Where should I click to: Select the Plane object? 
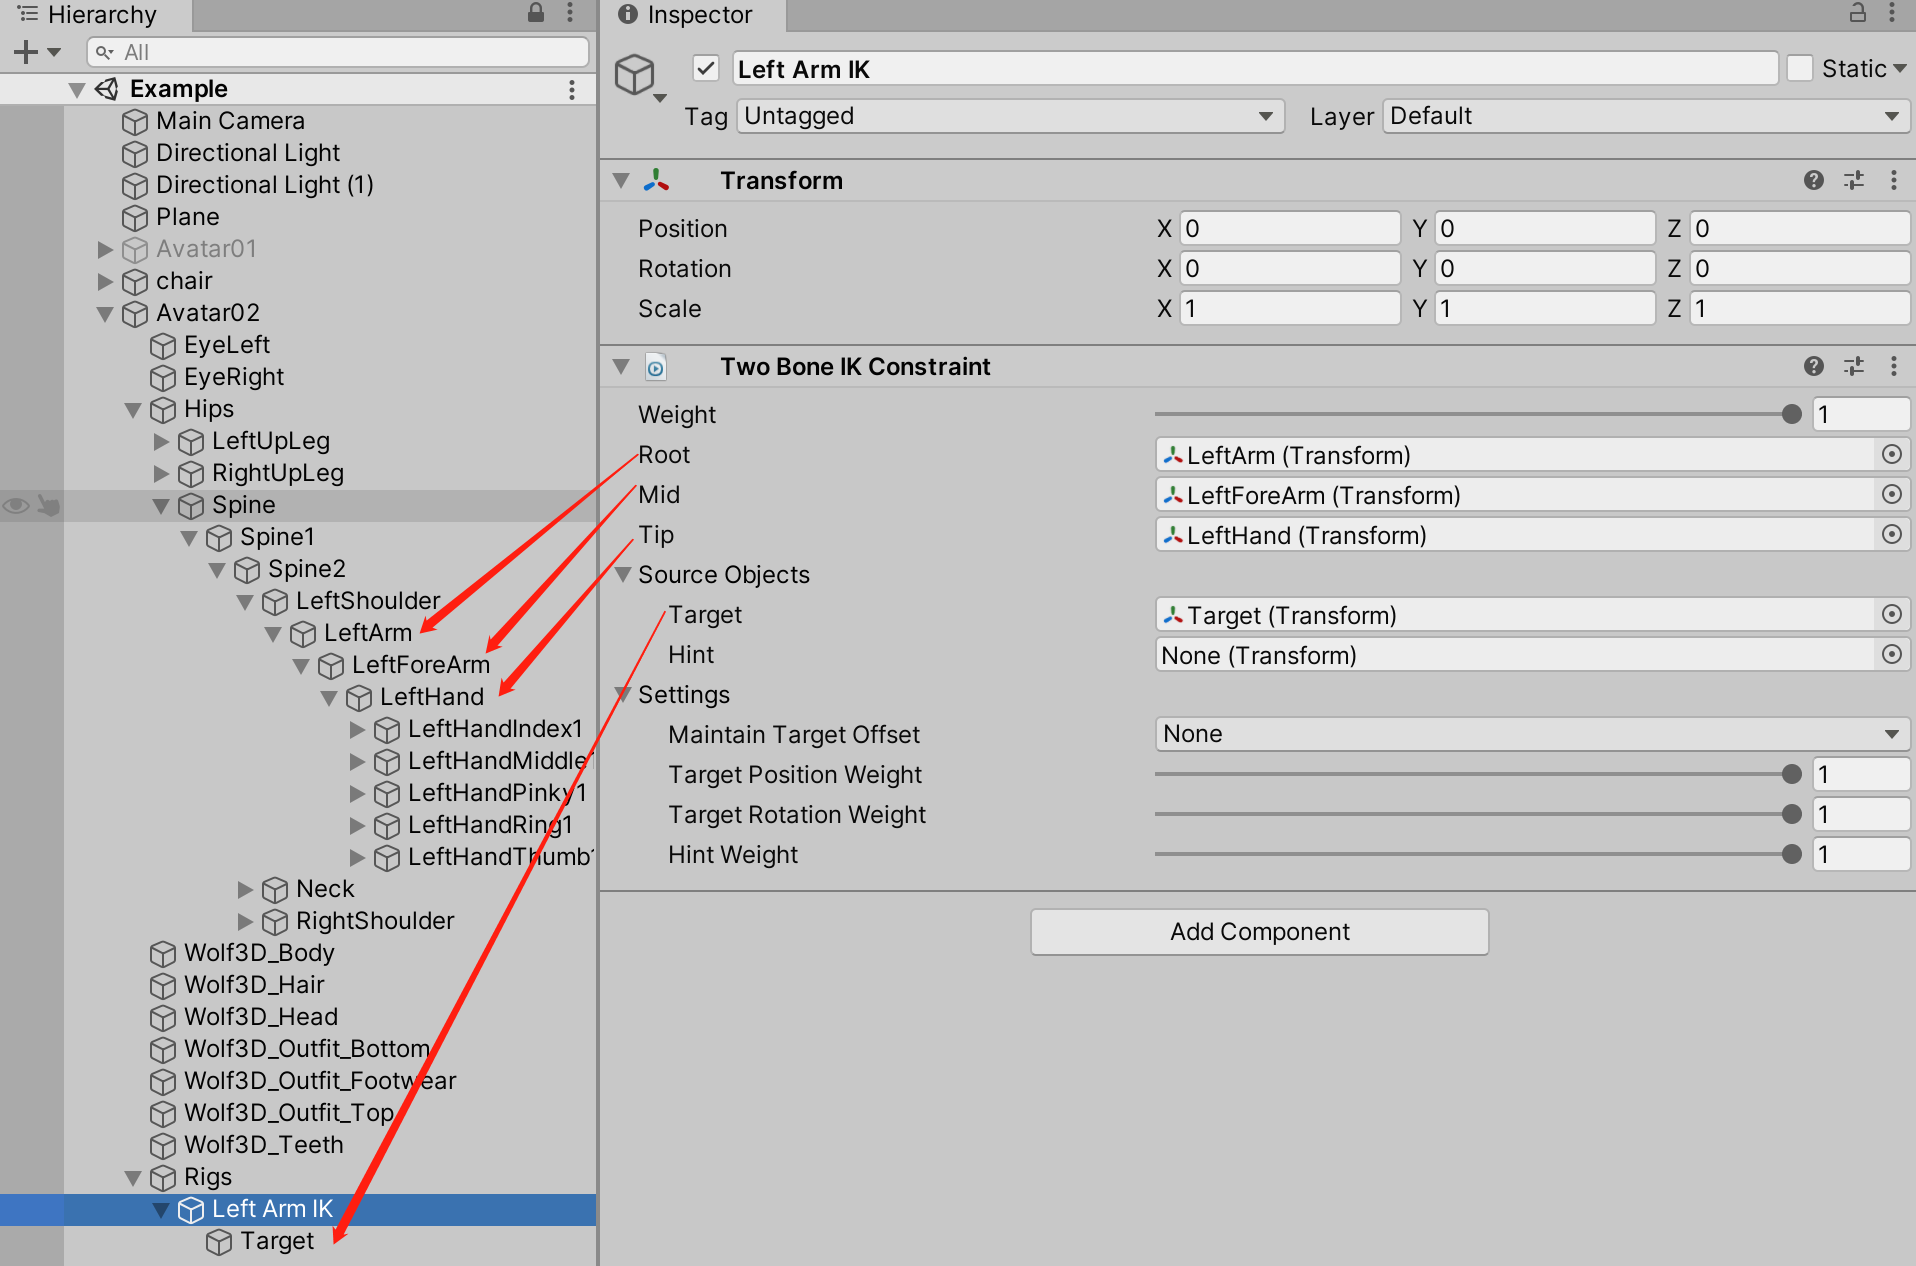coord(187,217)
